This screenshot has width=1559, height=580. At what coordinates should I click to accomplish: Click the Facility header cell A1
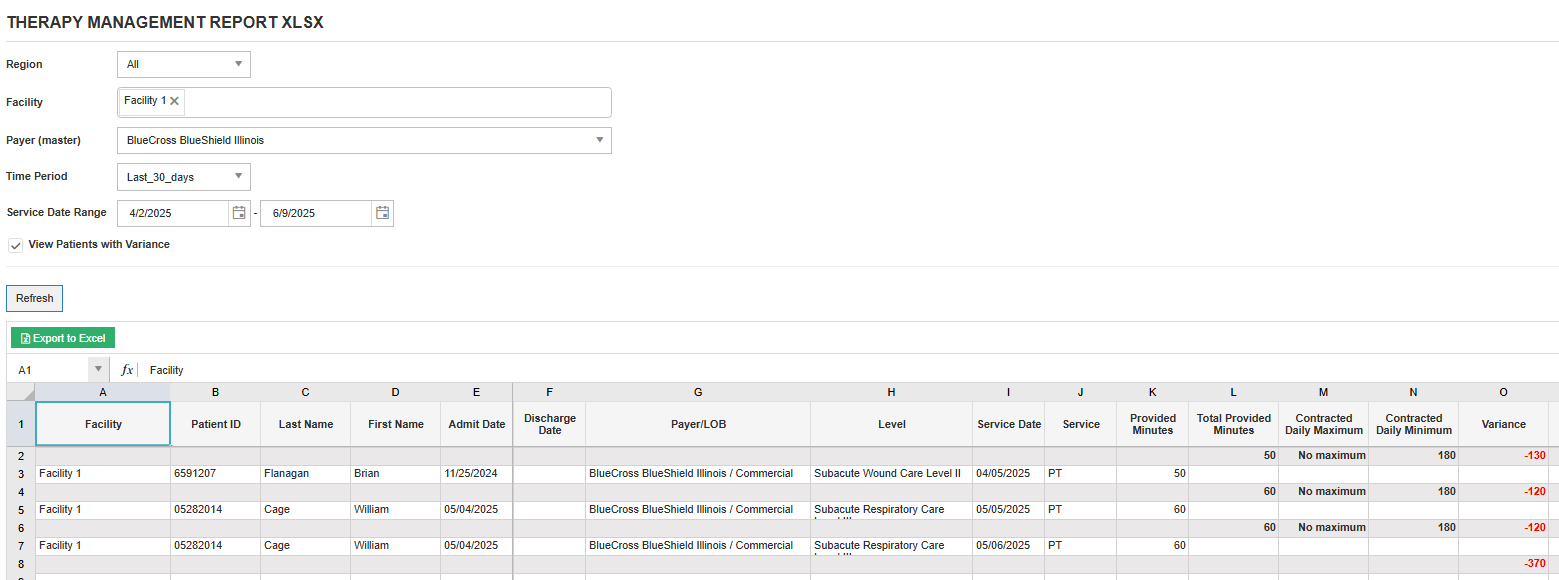[x=103, y=424]
